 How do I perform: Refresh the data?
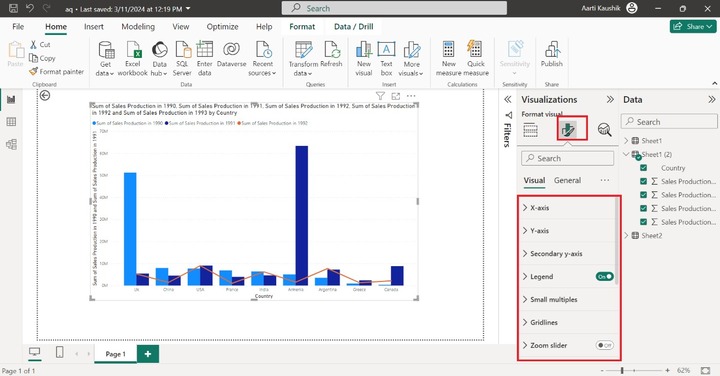click(x=331, y=55)
